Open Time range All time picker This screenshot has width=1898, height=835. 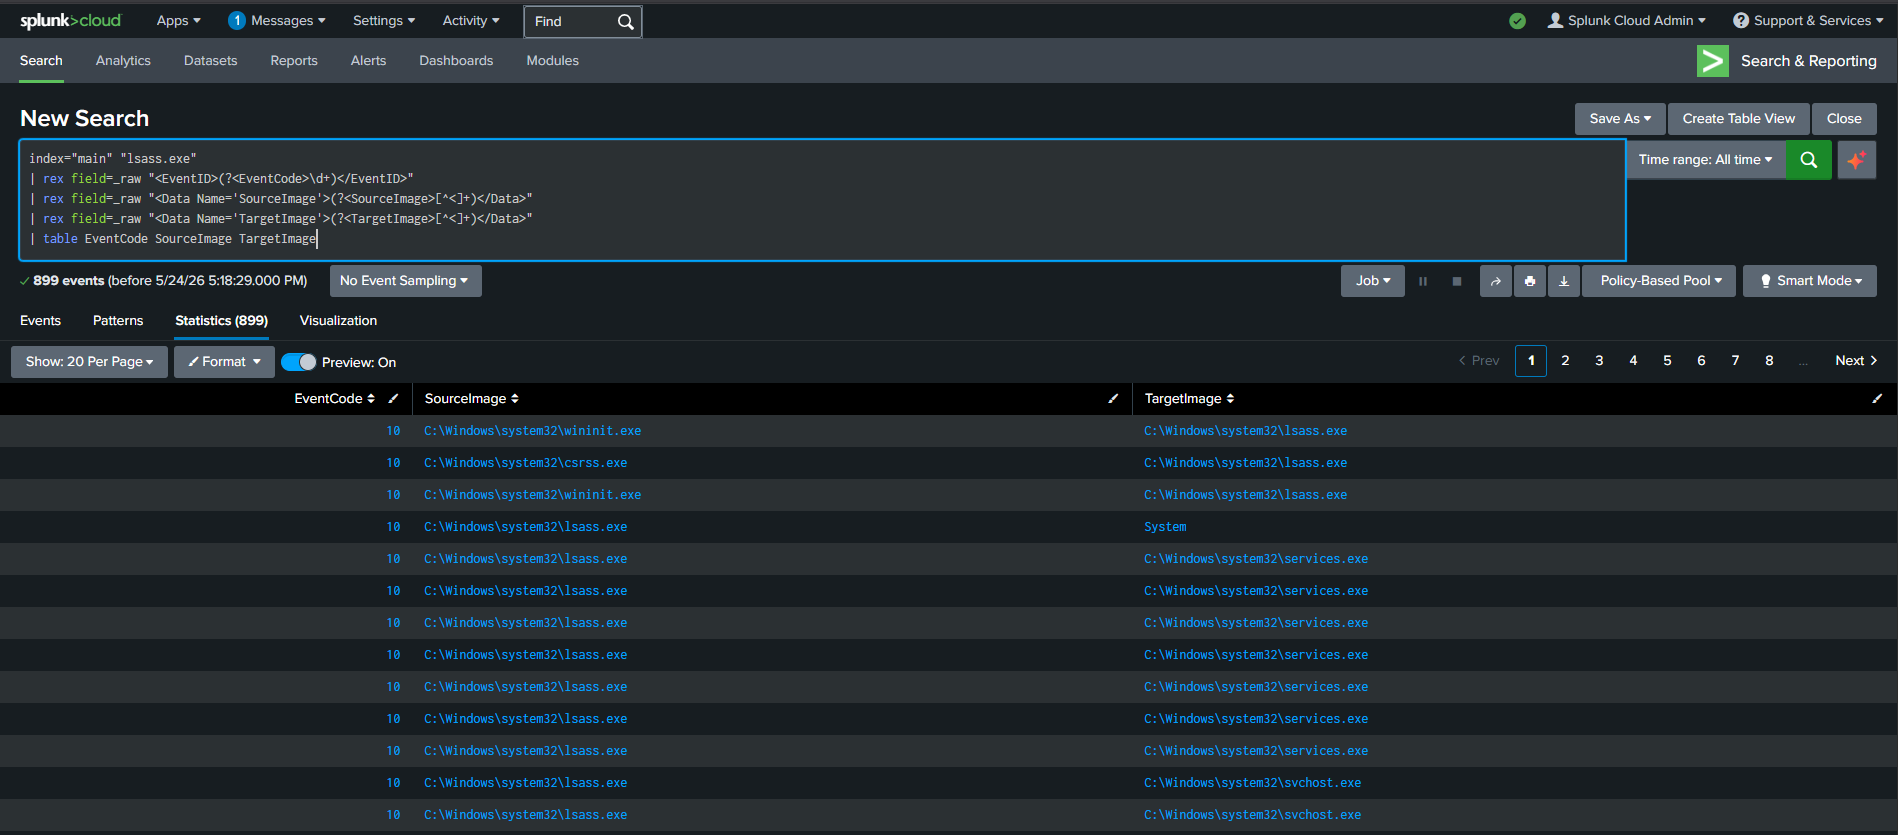pyautogui.click(x=1705, y=160)
